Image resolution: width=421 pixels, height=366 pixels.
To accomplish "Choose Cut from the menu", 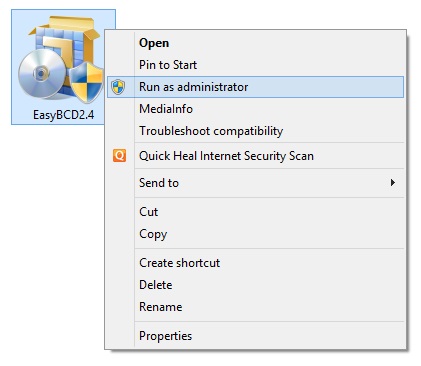I will point(149,212).
